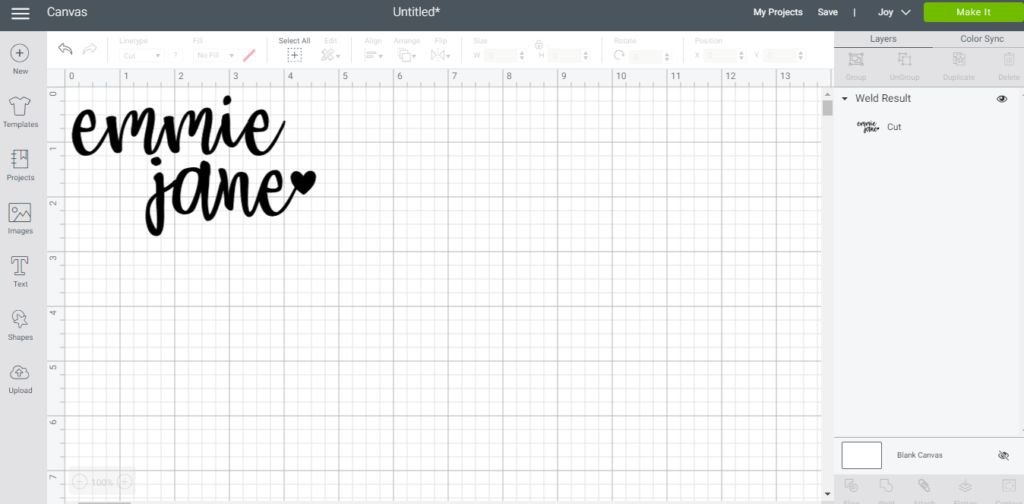Click the Rotate icon
Image resolution: width=1024 pixels, height=504 pixels.
point(619,55)
